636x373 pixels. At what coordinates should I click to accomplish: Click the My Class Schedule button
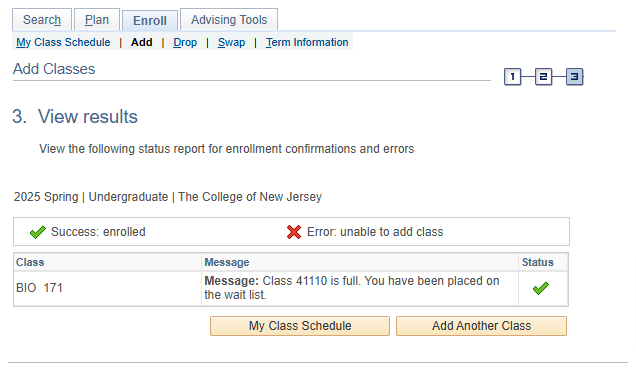tap(300, 326)
